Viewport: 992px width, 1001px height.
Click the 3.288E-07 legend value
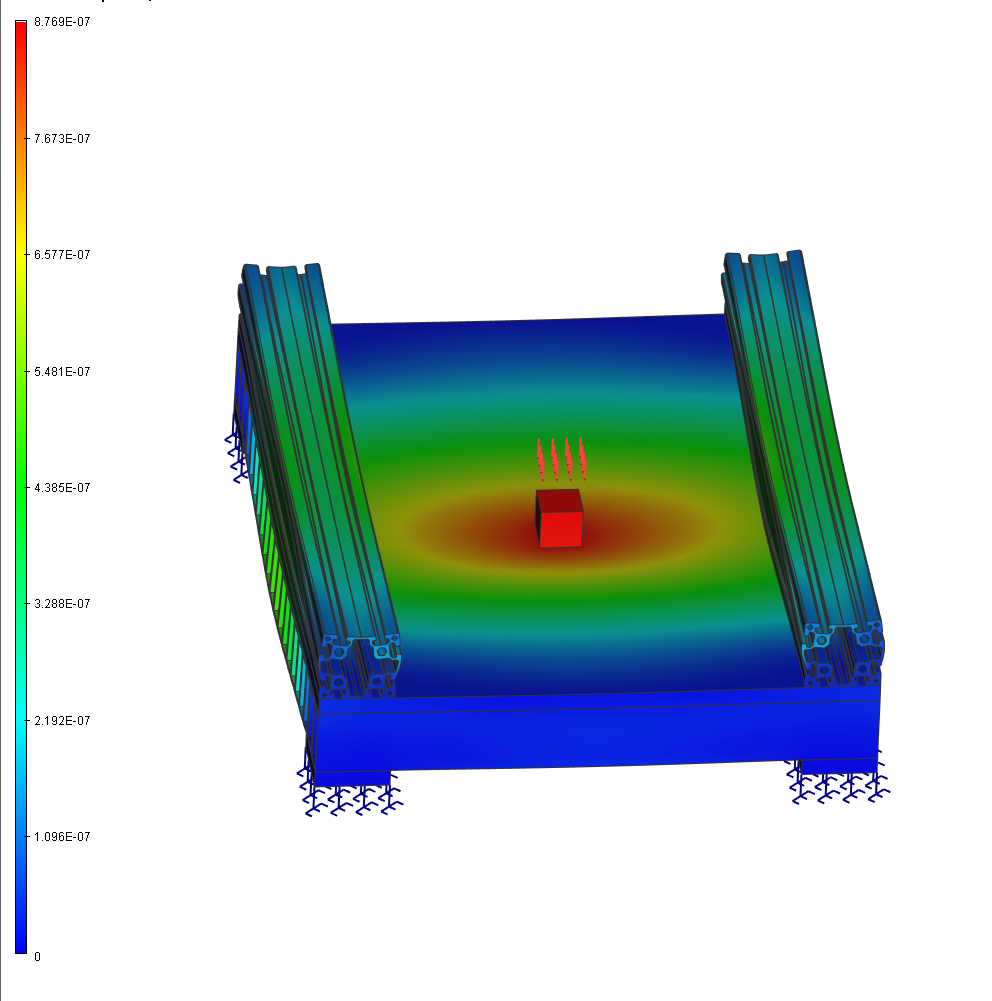pyautogui.click(x=62, y=604)
